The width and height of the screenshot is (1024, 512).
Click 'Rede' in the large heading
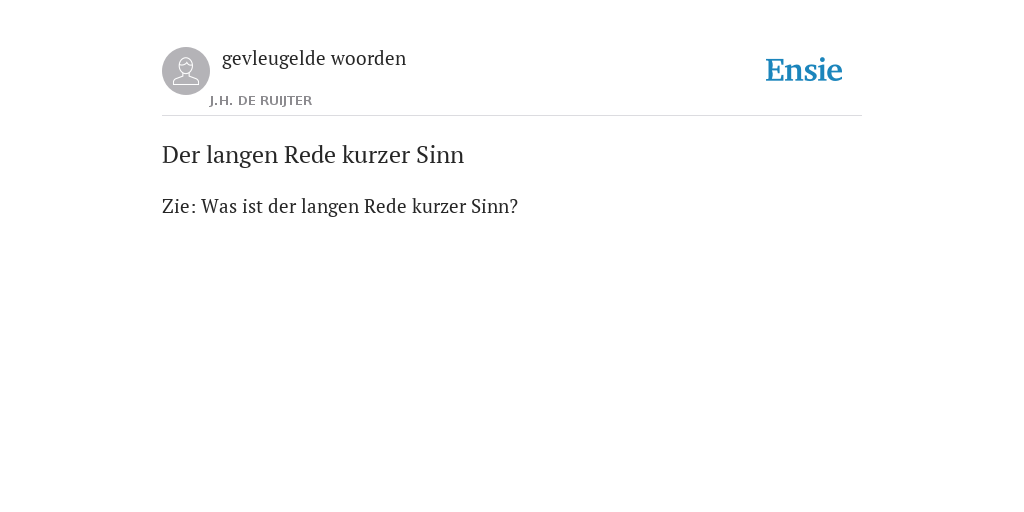(310, 155)
